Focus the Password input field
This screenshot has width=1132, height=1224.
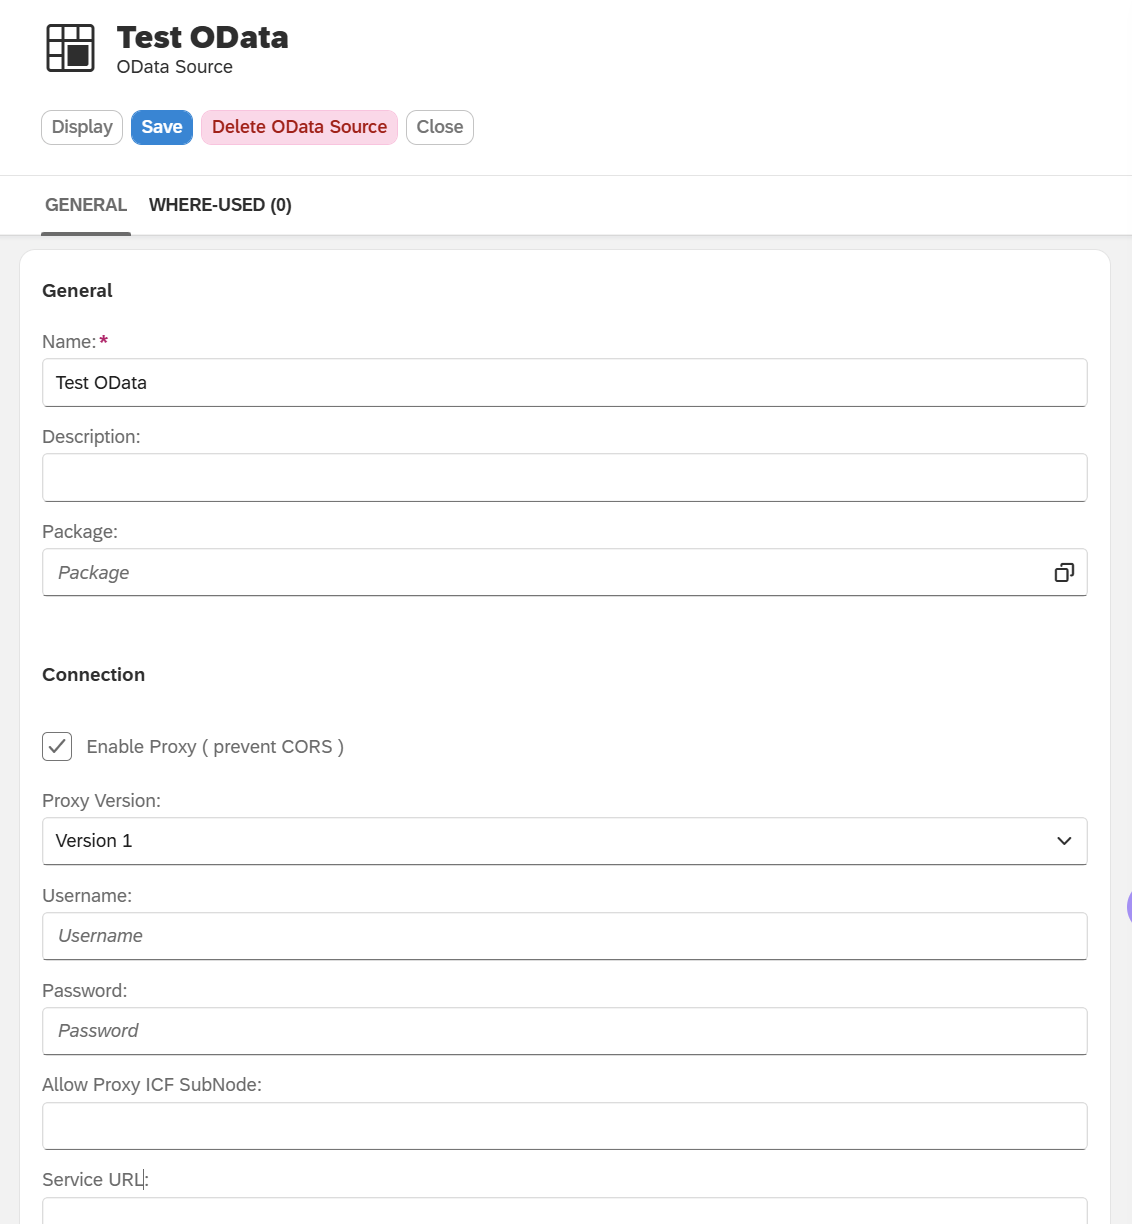pyautogui.click(x=564, y=1031)
